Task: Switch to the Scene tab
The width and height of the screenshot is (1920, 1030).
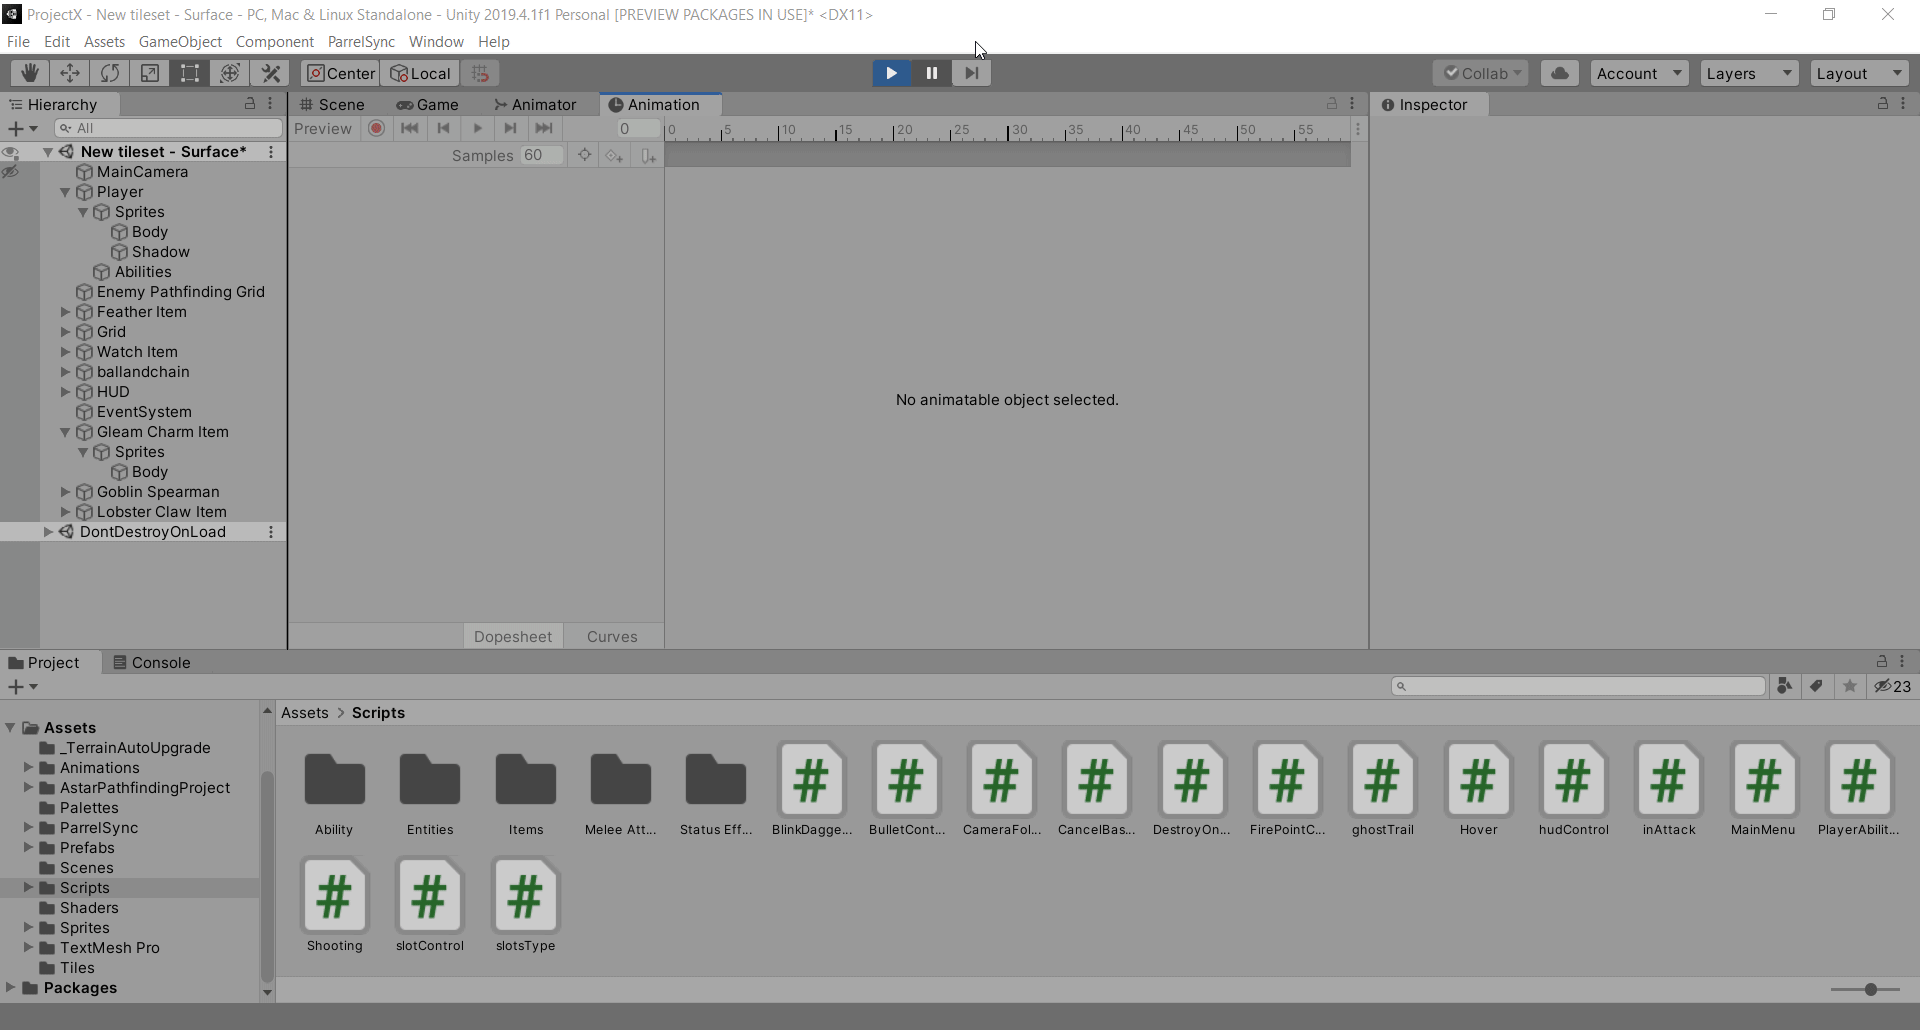Action: (x=333, y=104)
